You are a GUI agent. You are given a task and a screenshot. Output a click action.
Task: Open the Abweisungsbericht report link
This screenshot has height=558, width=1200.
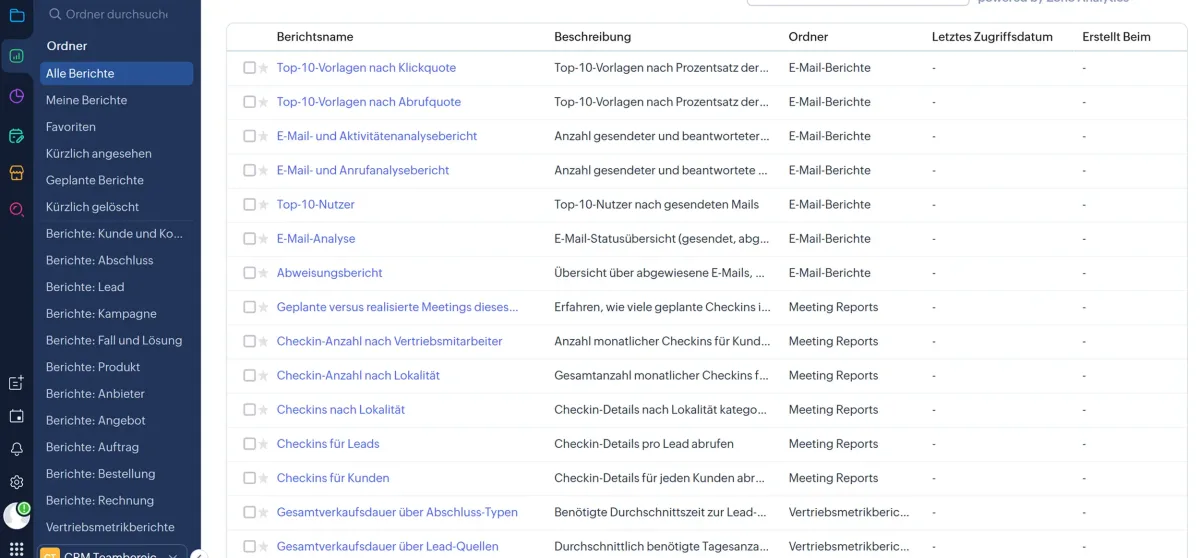click(329, 273)
